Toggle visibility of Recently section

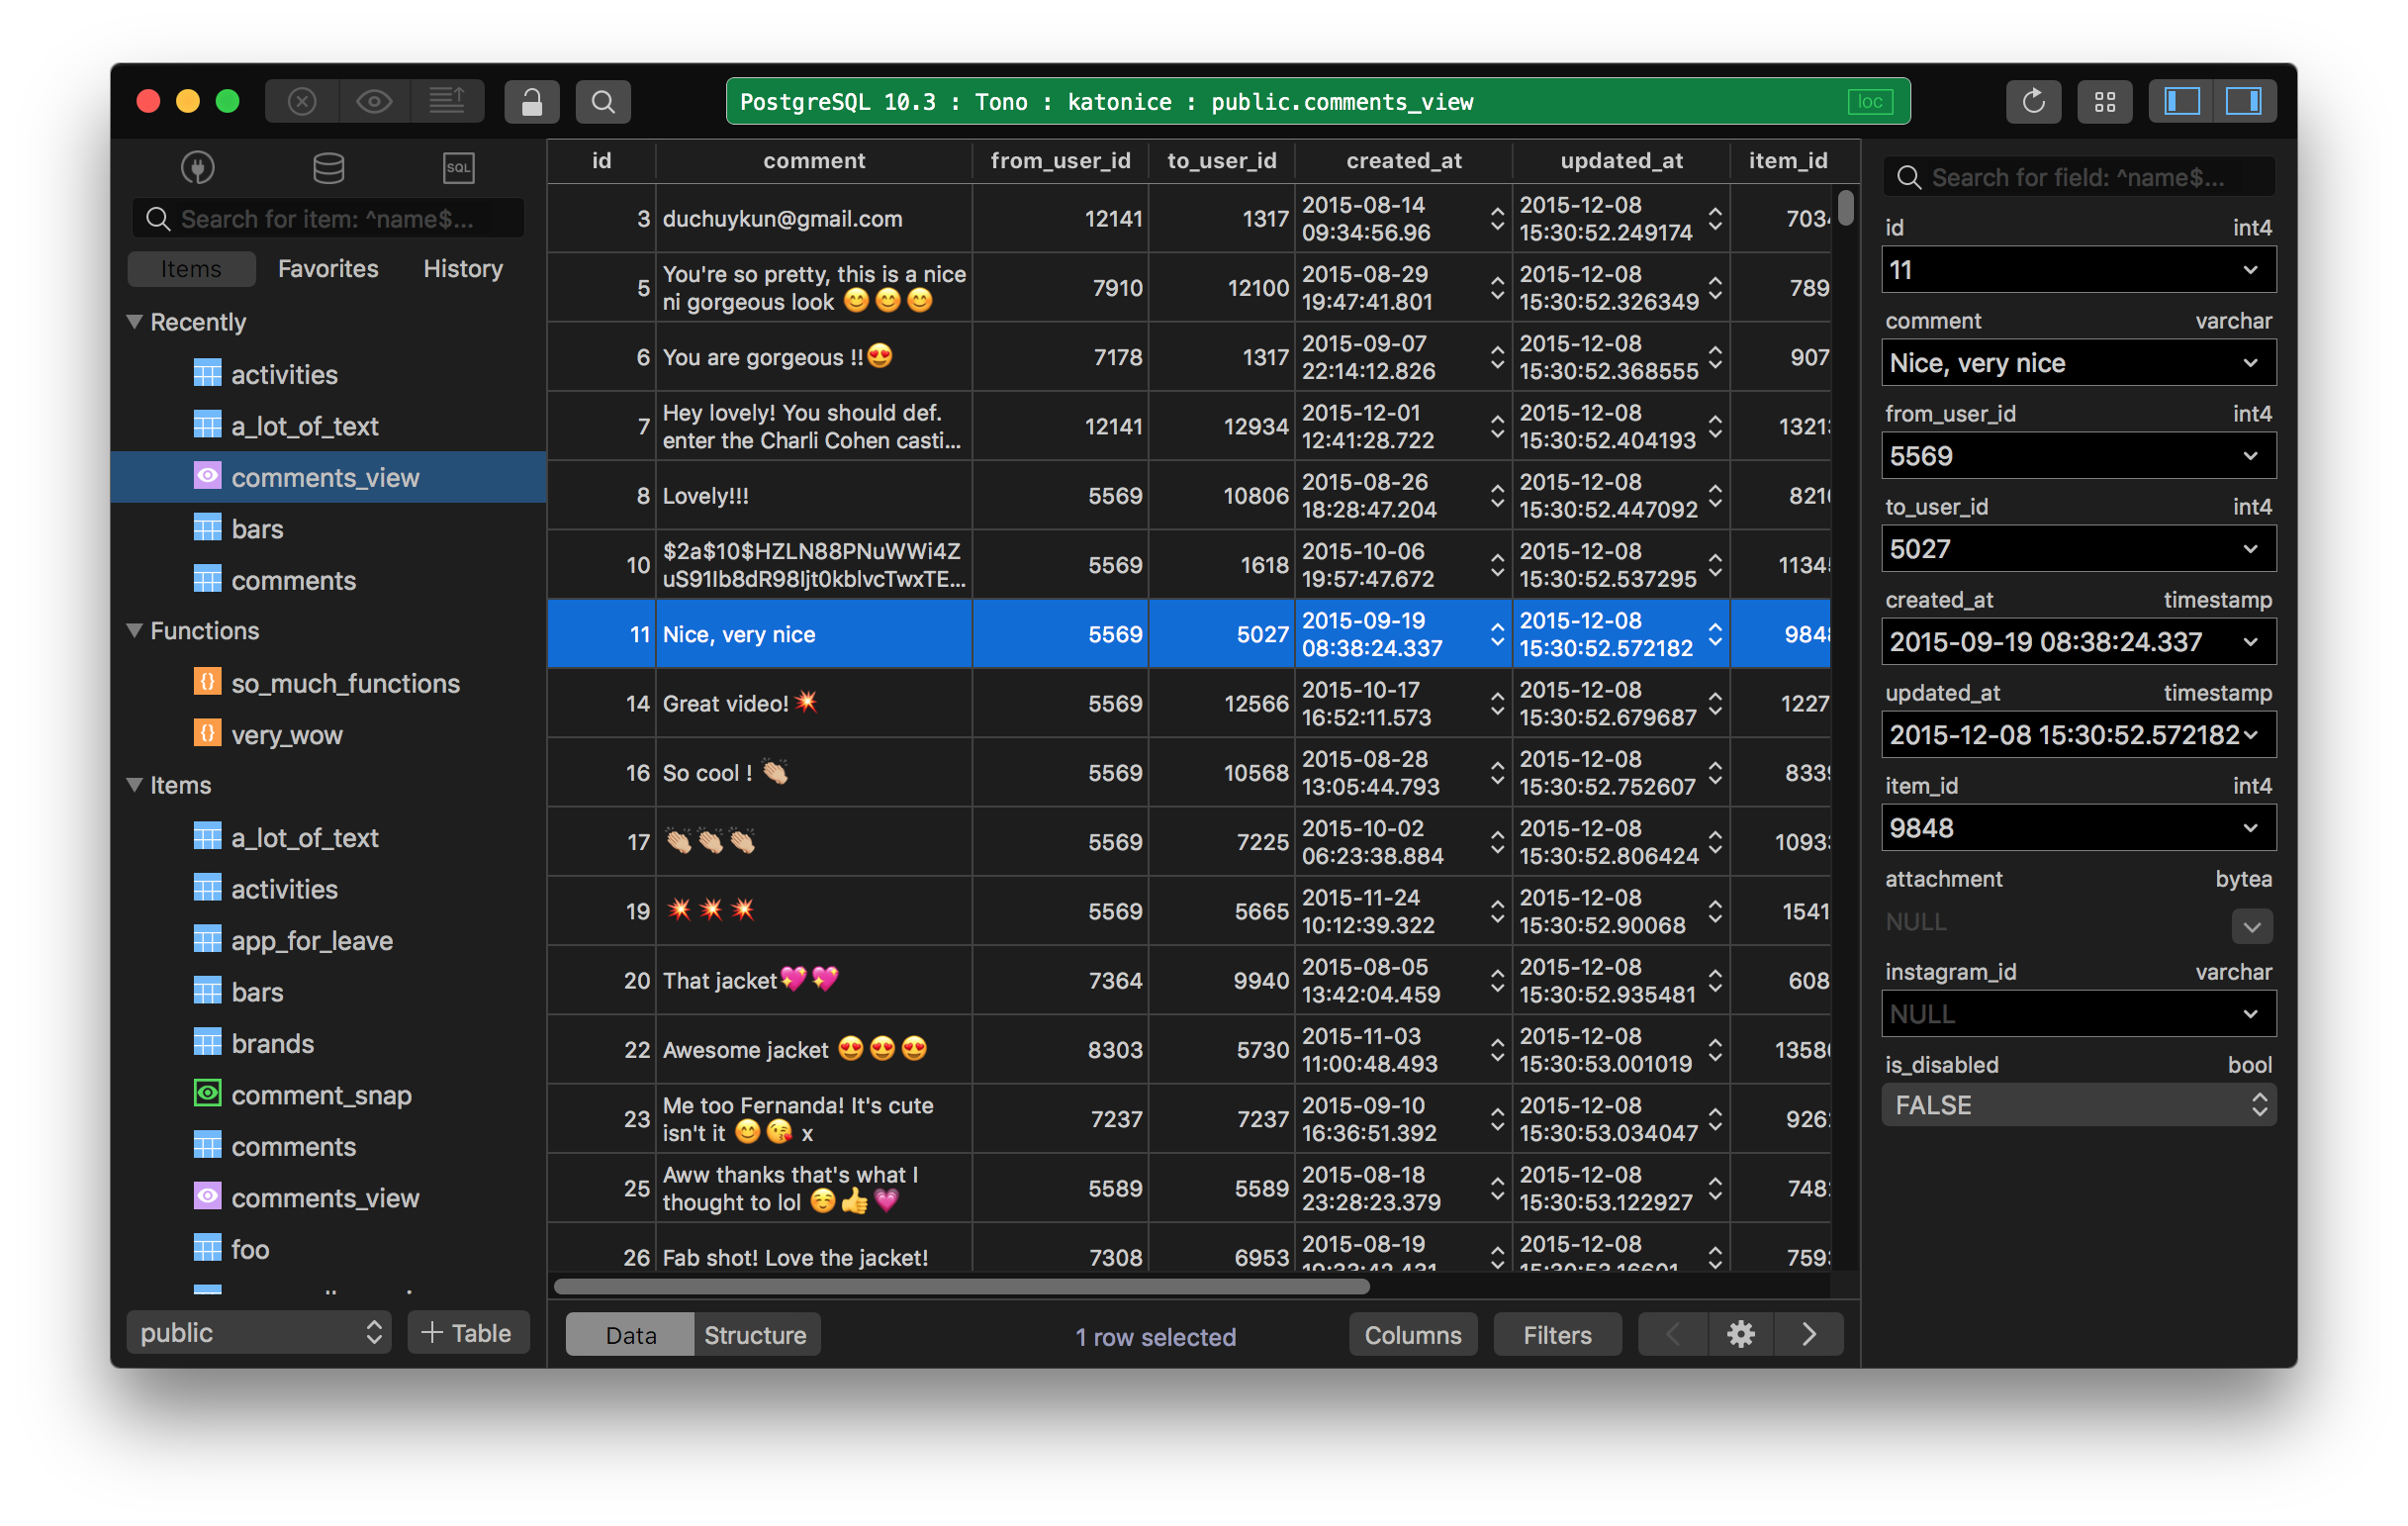coord(137,323)
